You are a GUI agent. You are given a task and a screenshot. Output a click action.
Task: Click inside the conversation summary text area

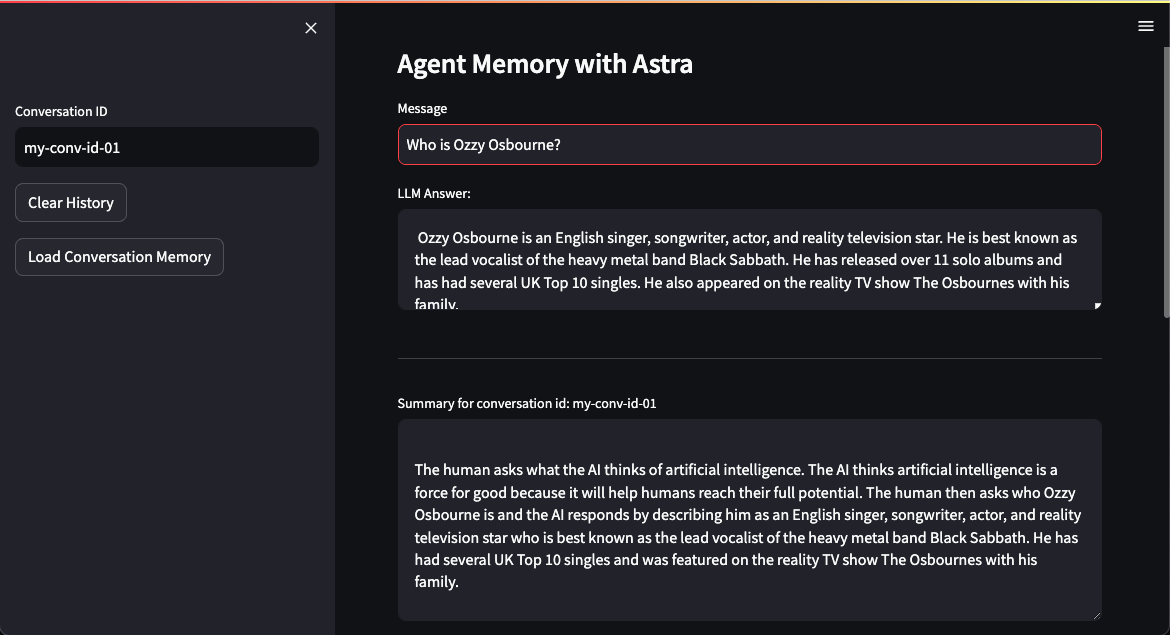[x=749, y=519]
